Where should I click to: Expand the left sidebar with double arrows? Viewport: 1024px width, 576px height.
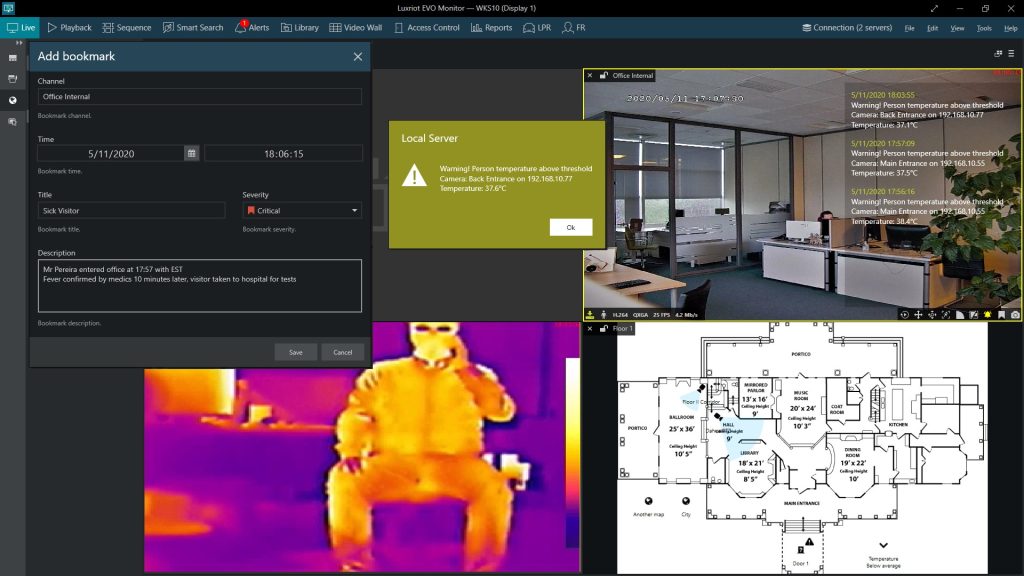pyautogui.click(x=20, y=42)
